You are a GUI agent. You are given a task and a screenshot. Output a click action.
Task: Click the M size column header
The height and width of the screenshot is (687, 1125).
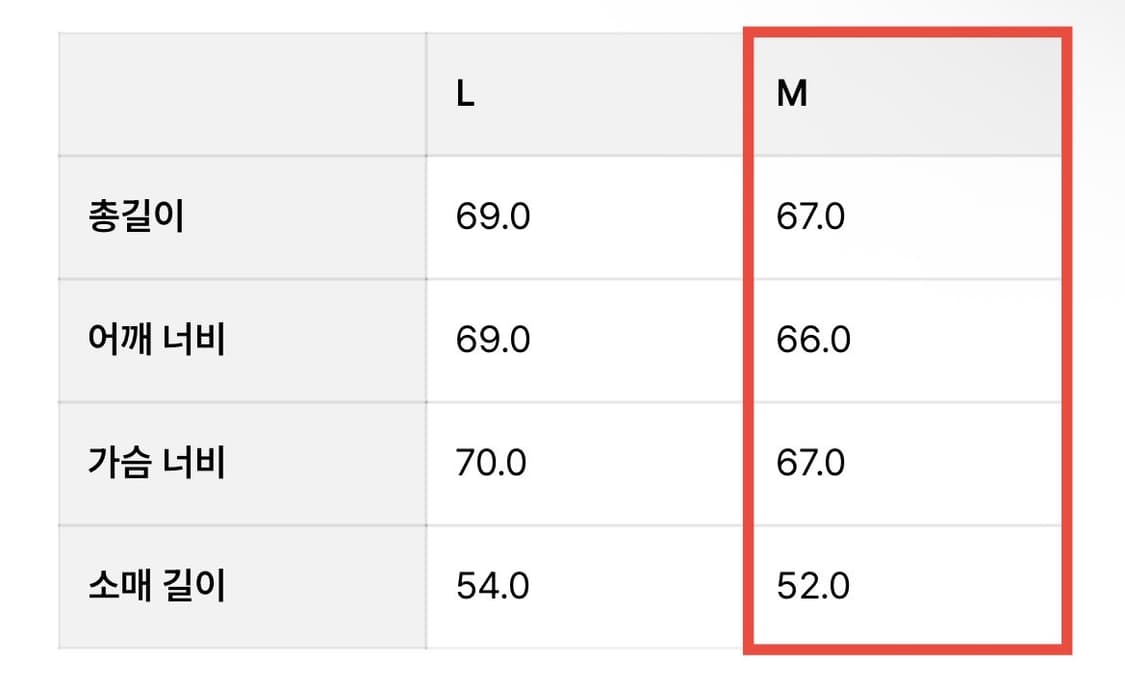click(x=792, y=94)
